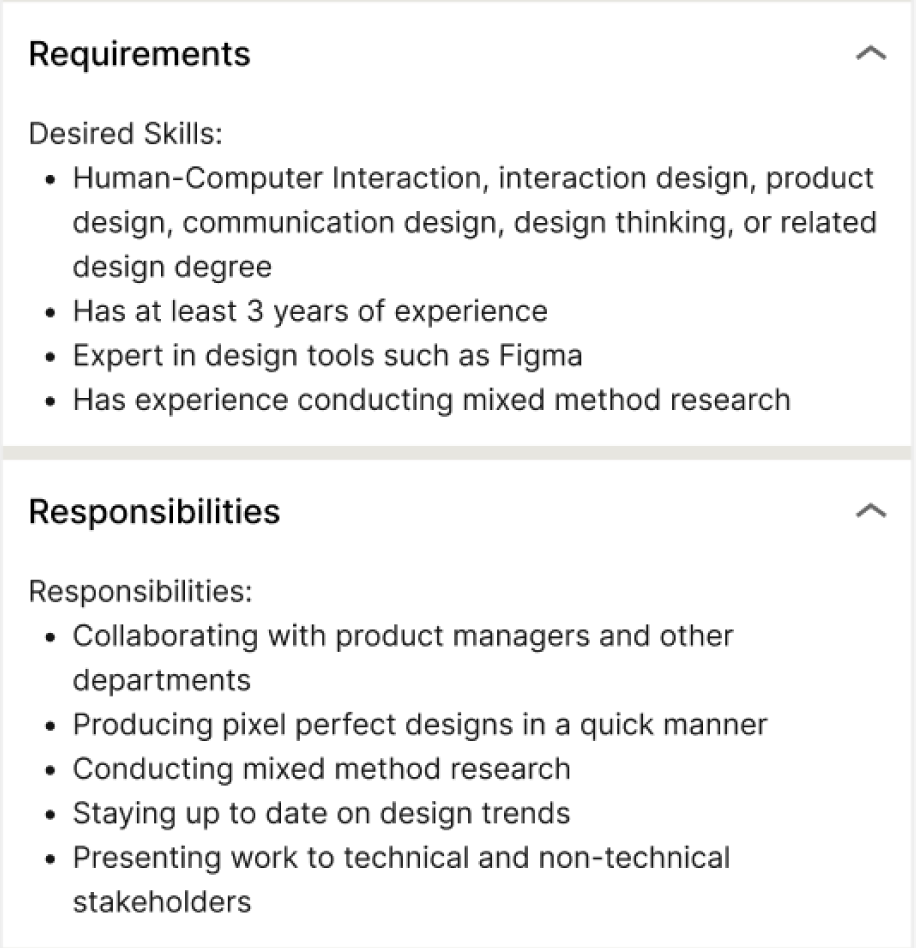Click the bold Responsibilities section heading
The image size is (916, 948).
tap(154, 512)
